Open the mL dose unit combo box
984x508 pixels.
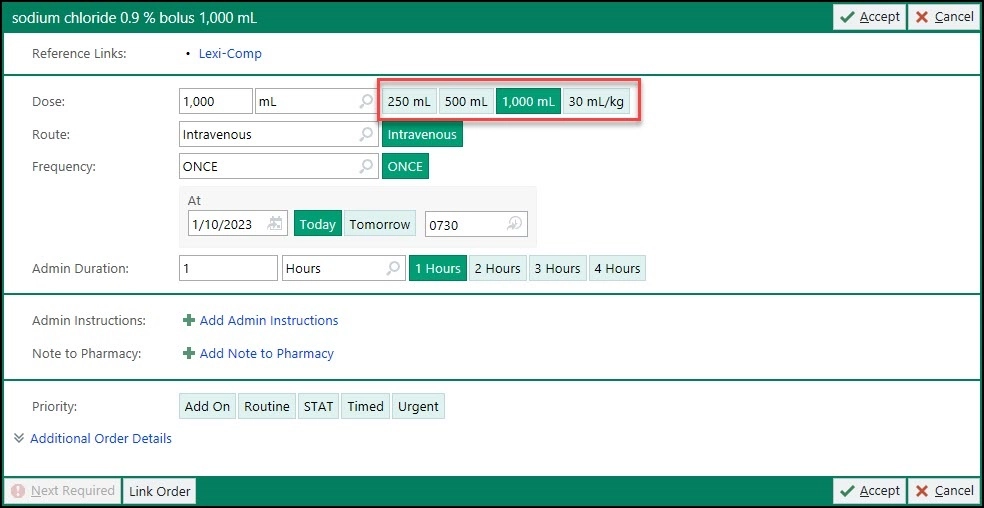pos(305,101)
